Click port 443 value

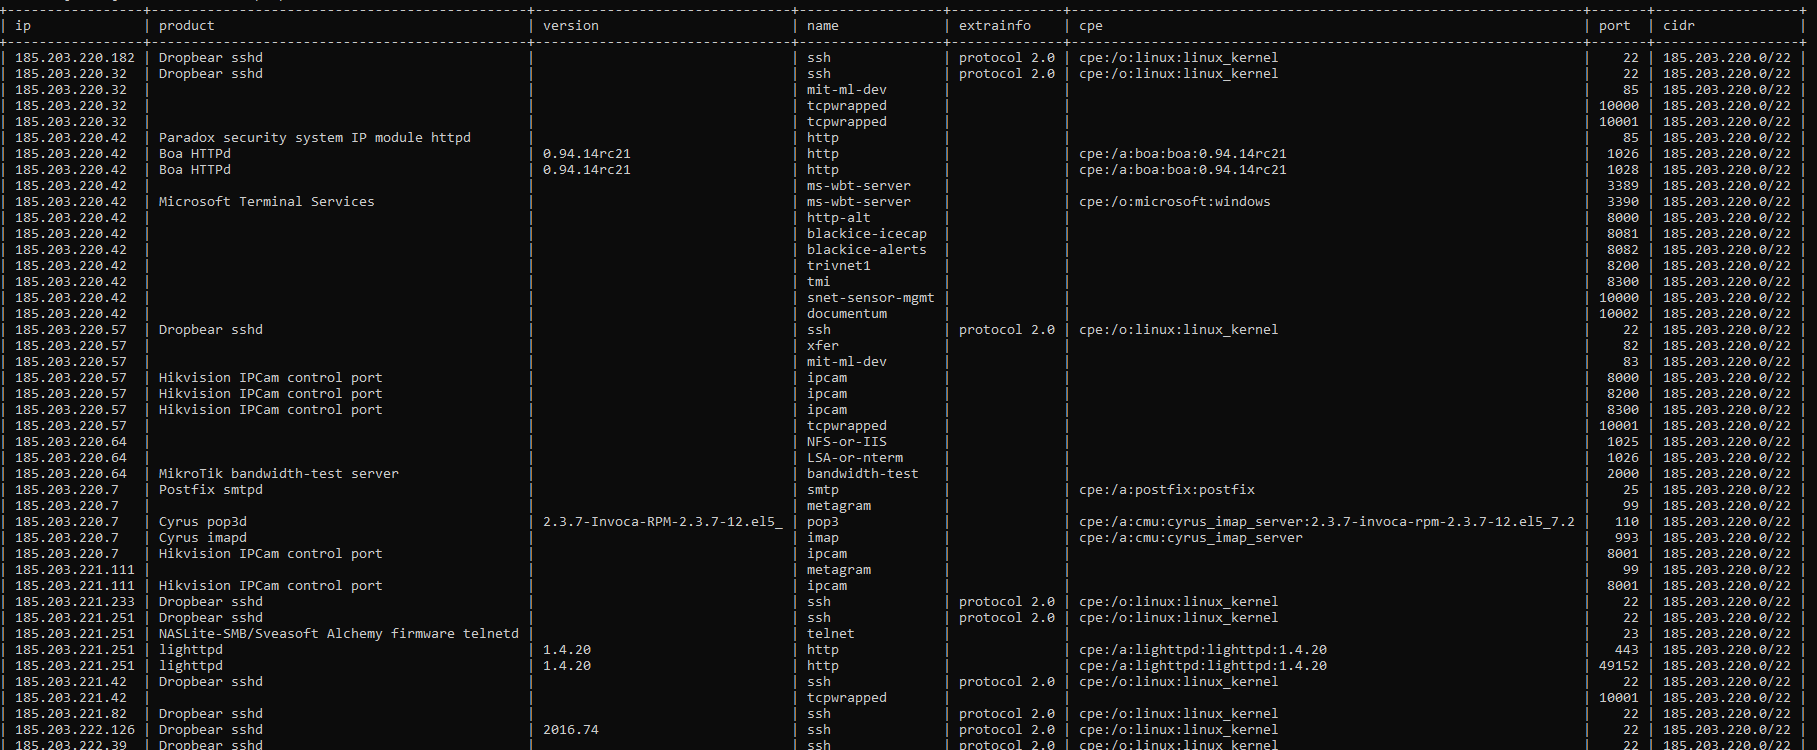tap(1627, 650)
